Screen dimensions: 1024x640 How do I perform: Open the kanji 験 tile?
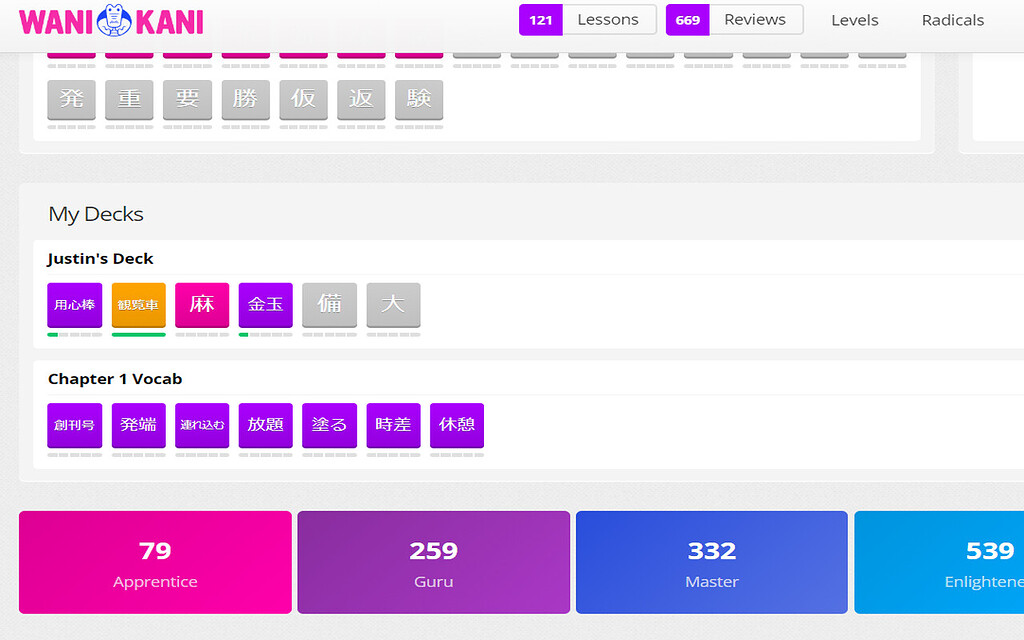click(419, 100)
